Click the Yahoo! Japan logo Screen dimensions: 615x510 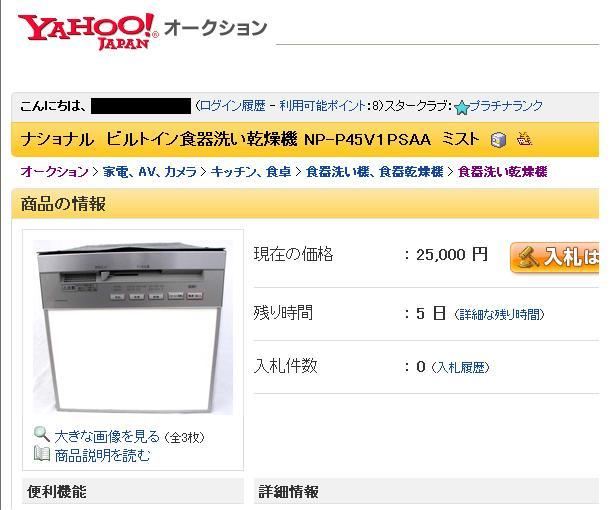(88, 32)
